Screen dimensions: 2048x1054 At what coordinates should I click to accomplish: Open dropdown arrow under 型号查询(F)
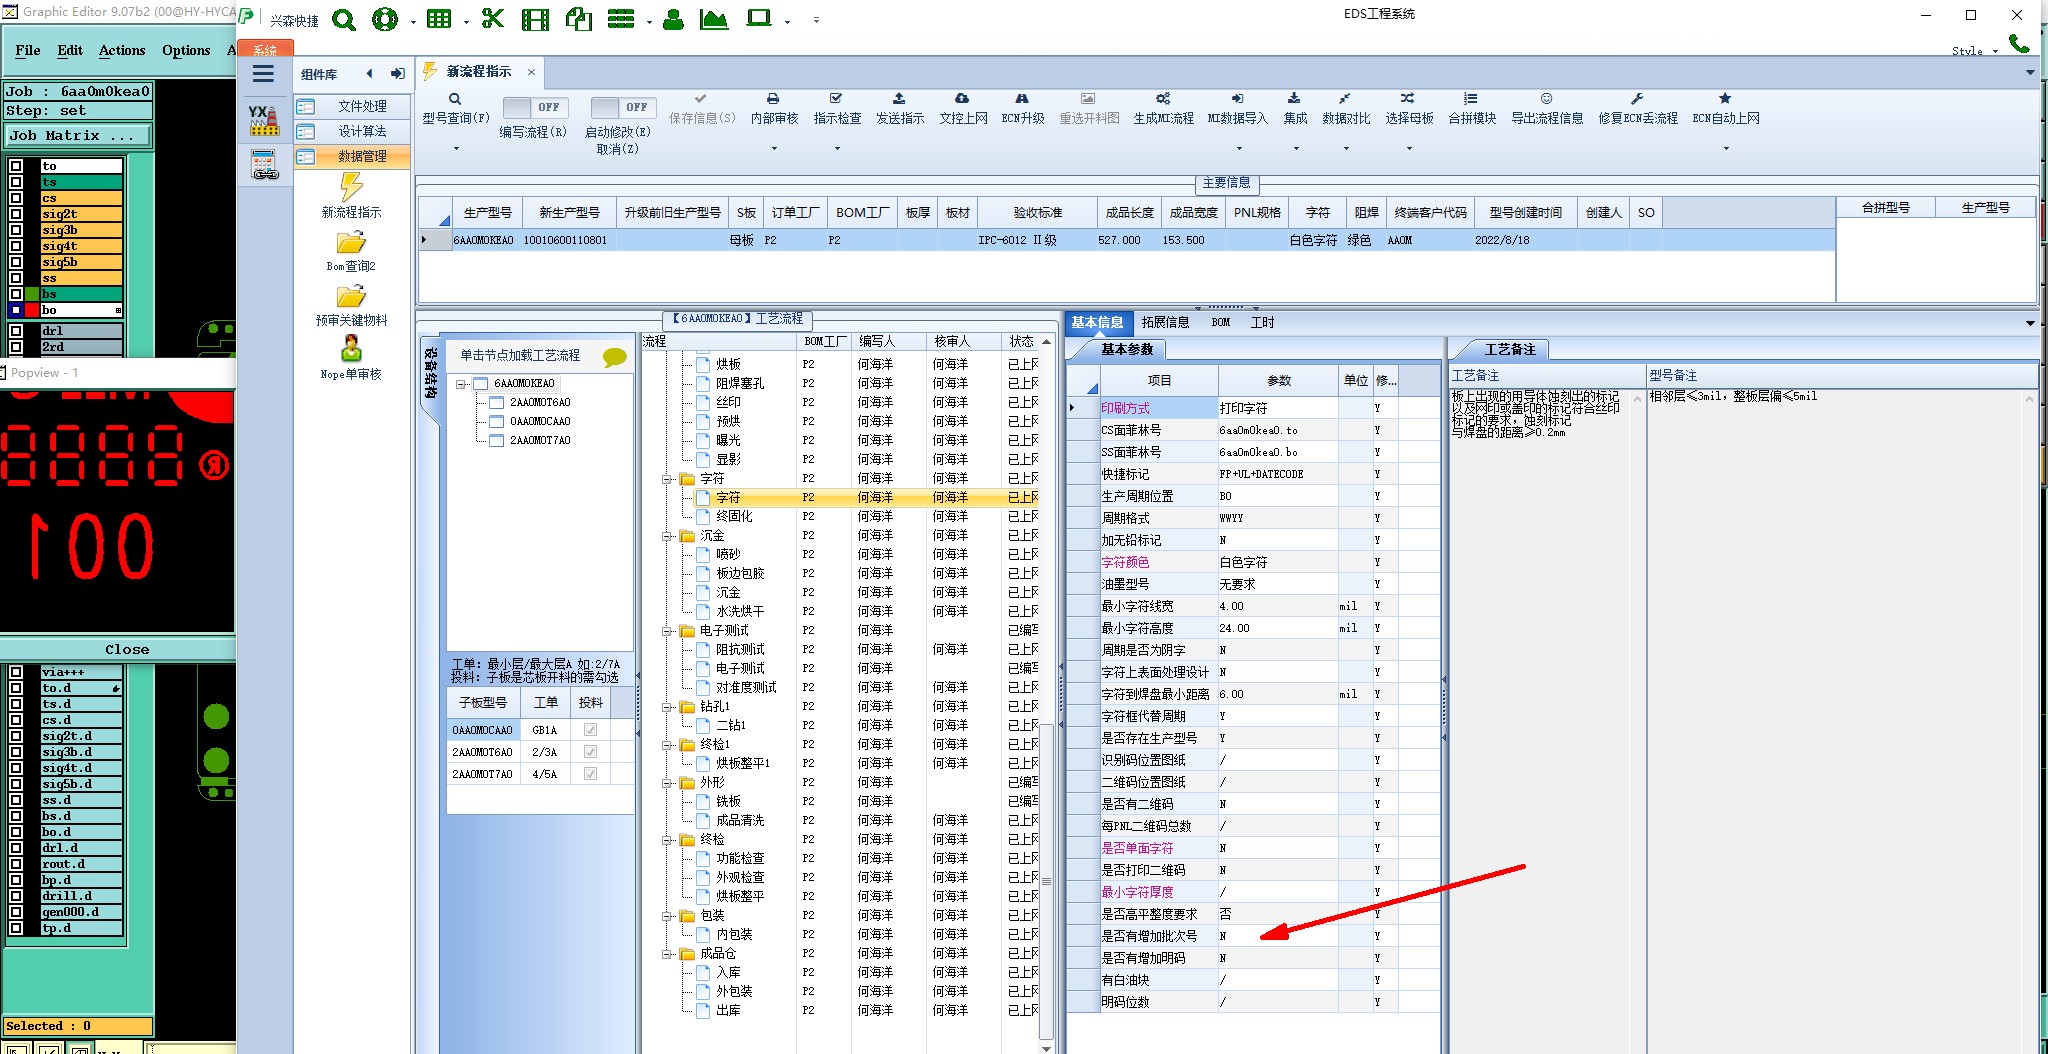(456, 149)
